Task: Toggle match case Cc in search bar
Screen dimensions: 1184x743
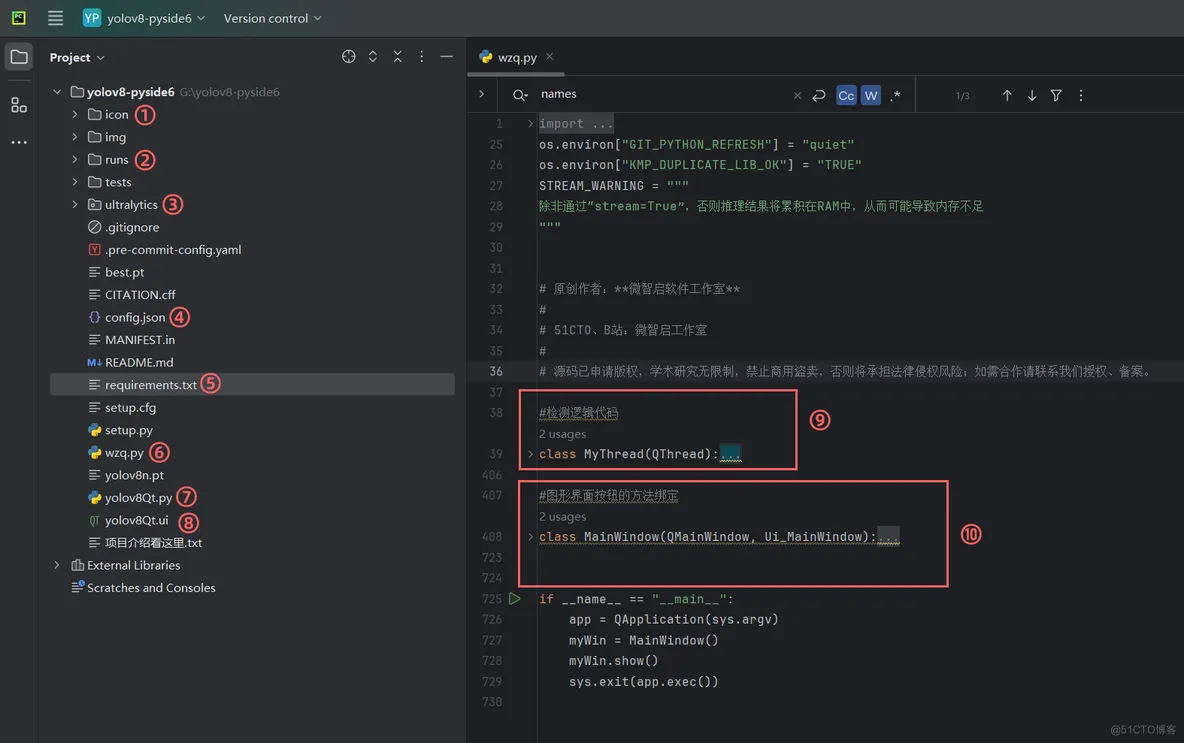Action: click(x=845, y=95)
